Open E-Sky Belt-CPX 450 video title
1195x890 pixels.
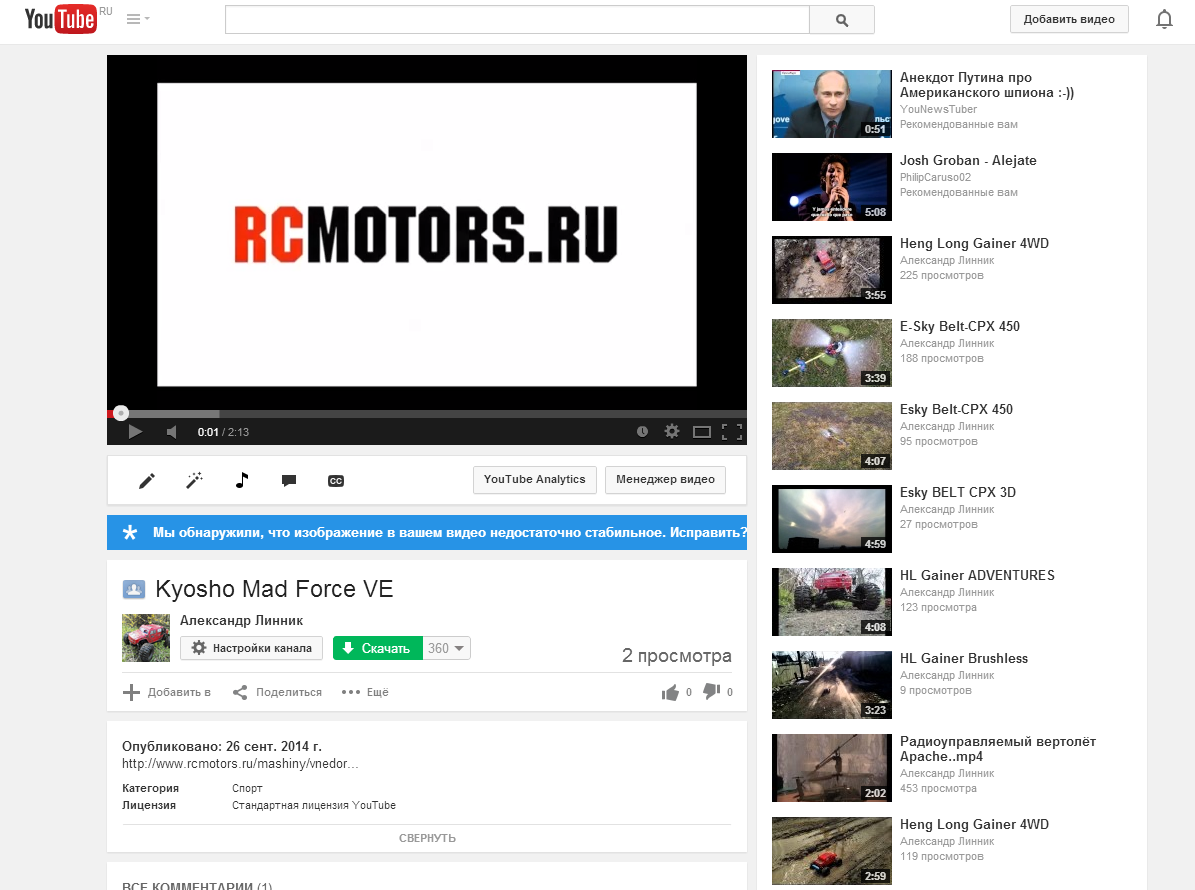960,327
